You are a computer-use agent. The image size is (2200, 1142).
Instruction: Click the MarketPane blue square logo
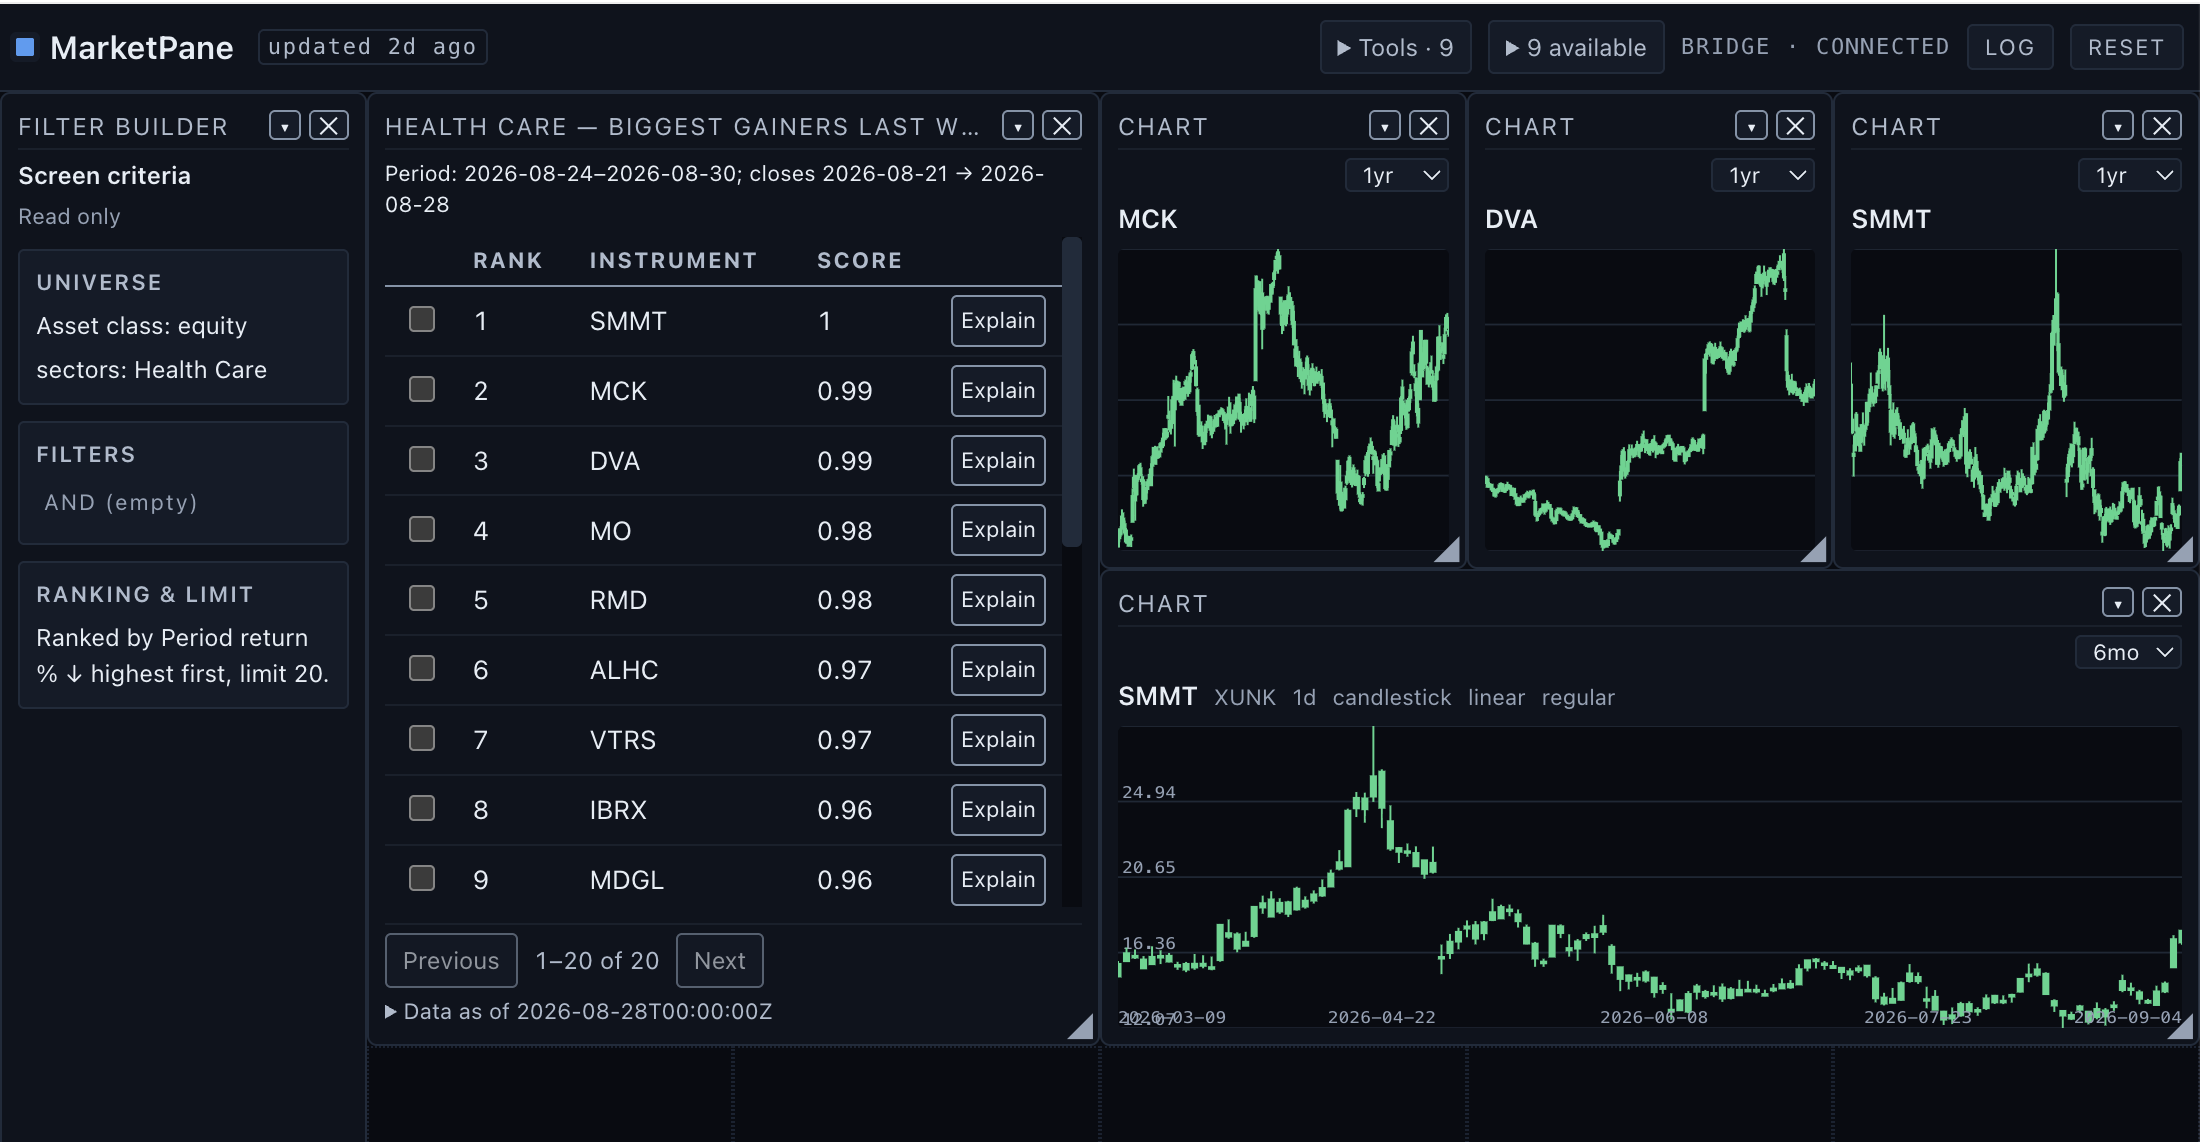tap(25, 47)
